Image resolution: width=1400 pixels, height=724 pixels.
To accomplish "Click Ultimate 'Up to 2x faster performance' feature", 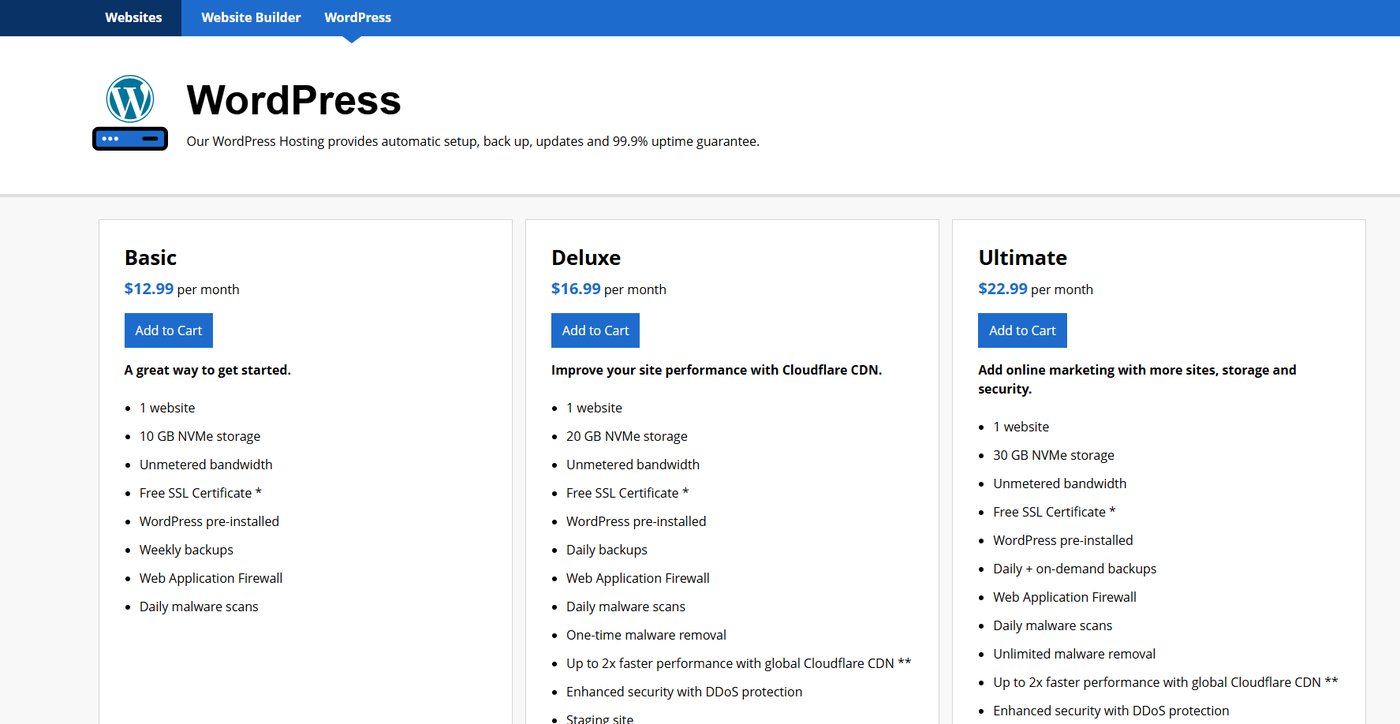I will (1165, 683).
